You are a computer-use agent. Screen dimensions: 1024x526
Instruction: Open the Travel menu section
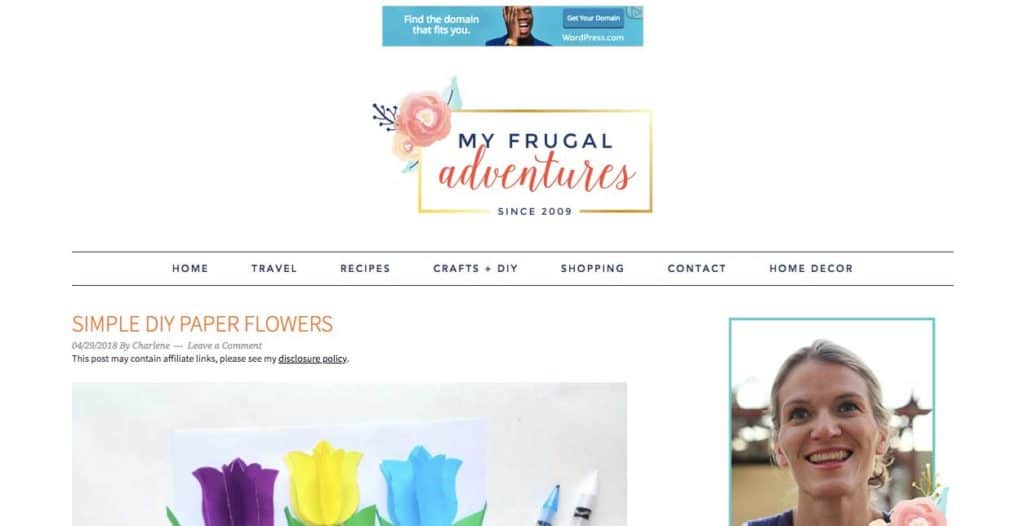tap(274, 269)
